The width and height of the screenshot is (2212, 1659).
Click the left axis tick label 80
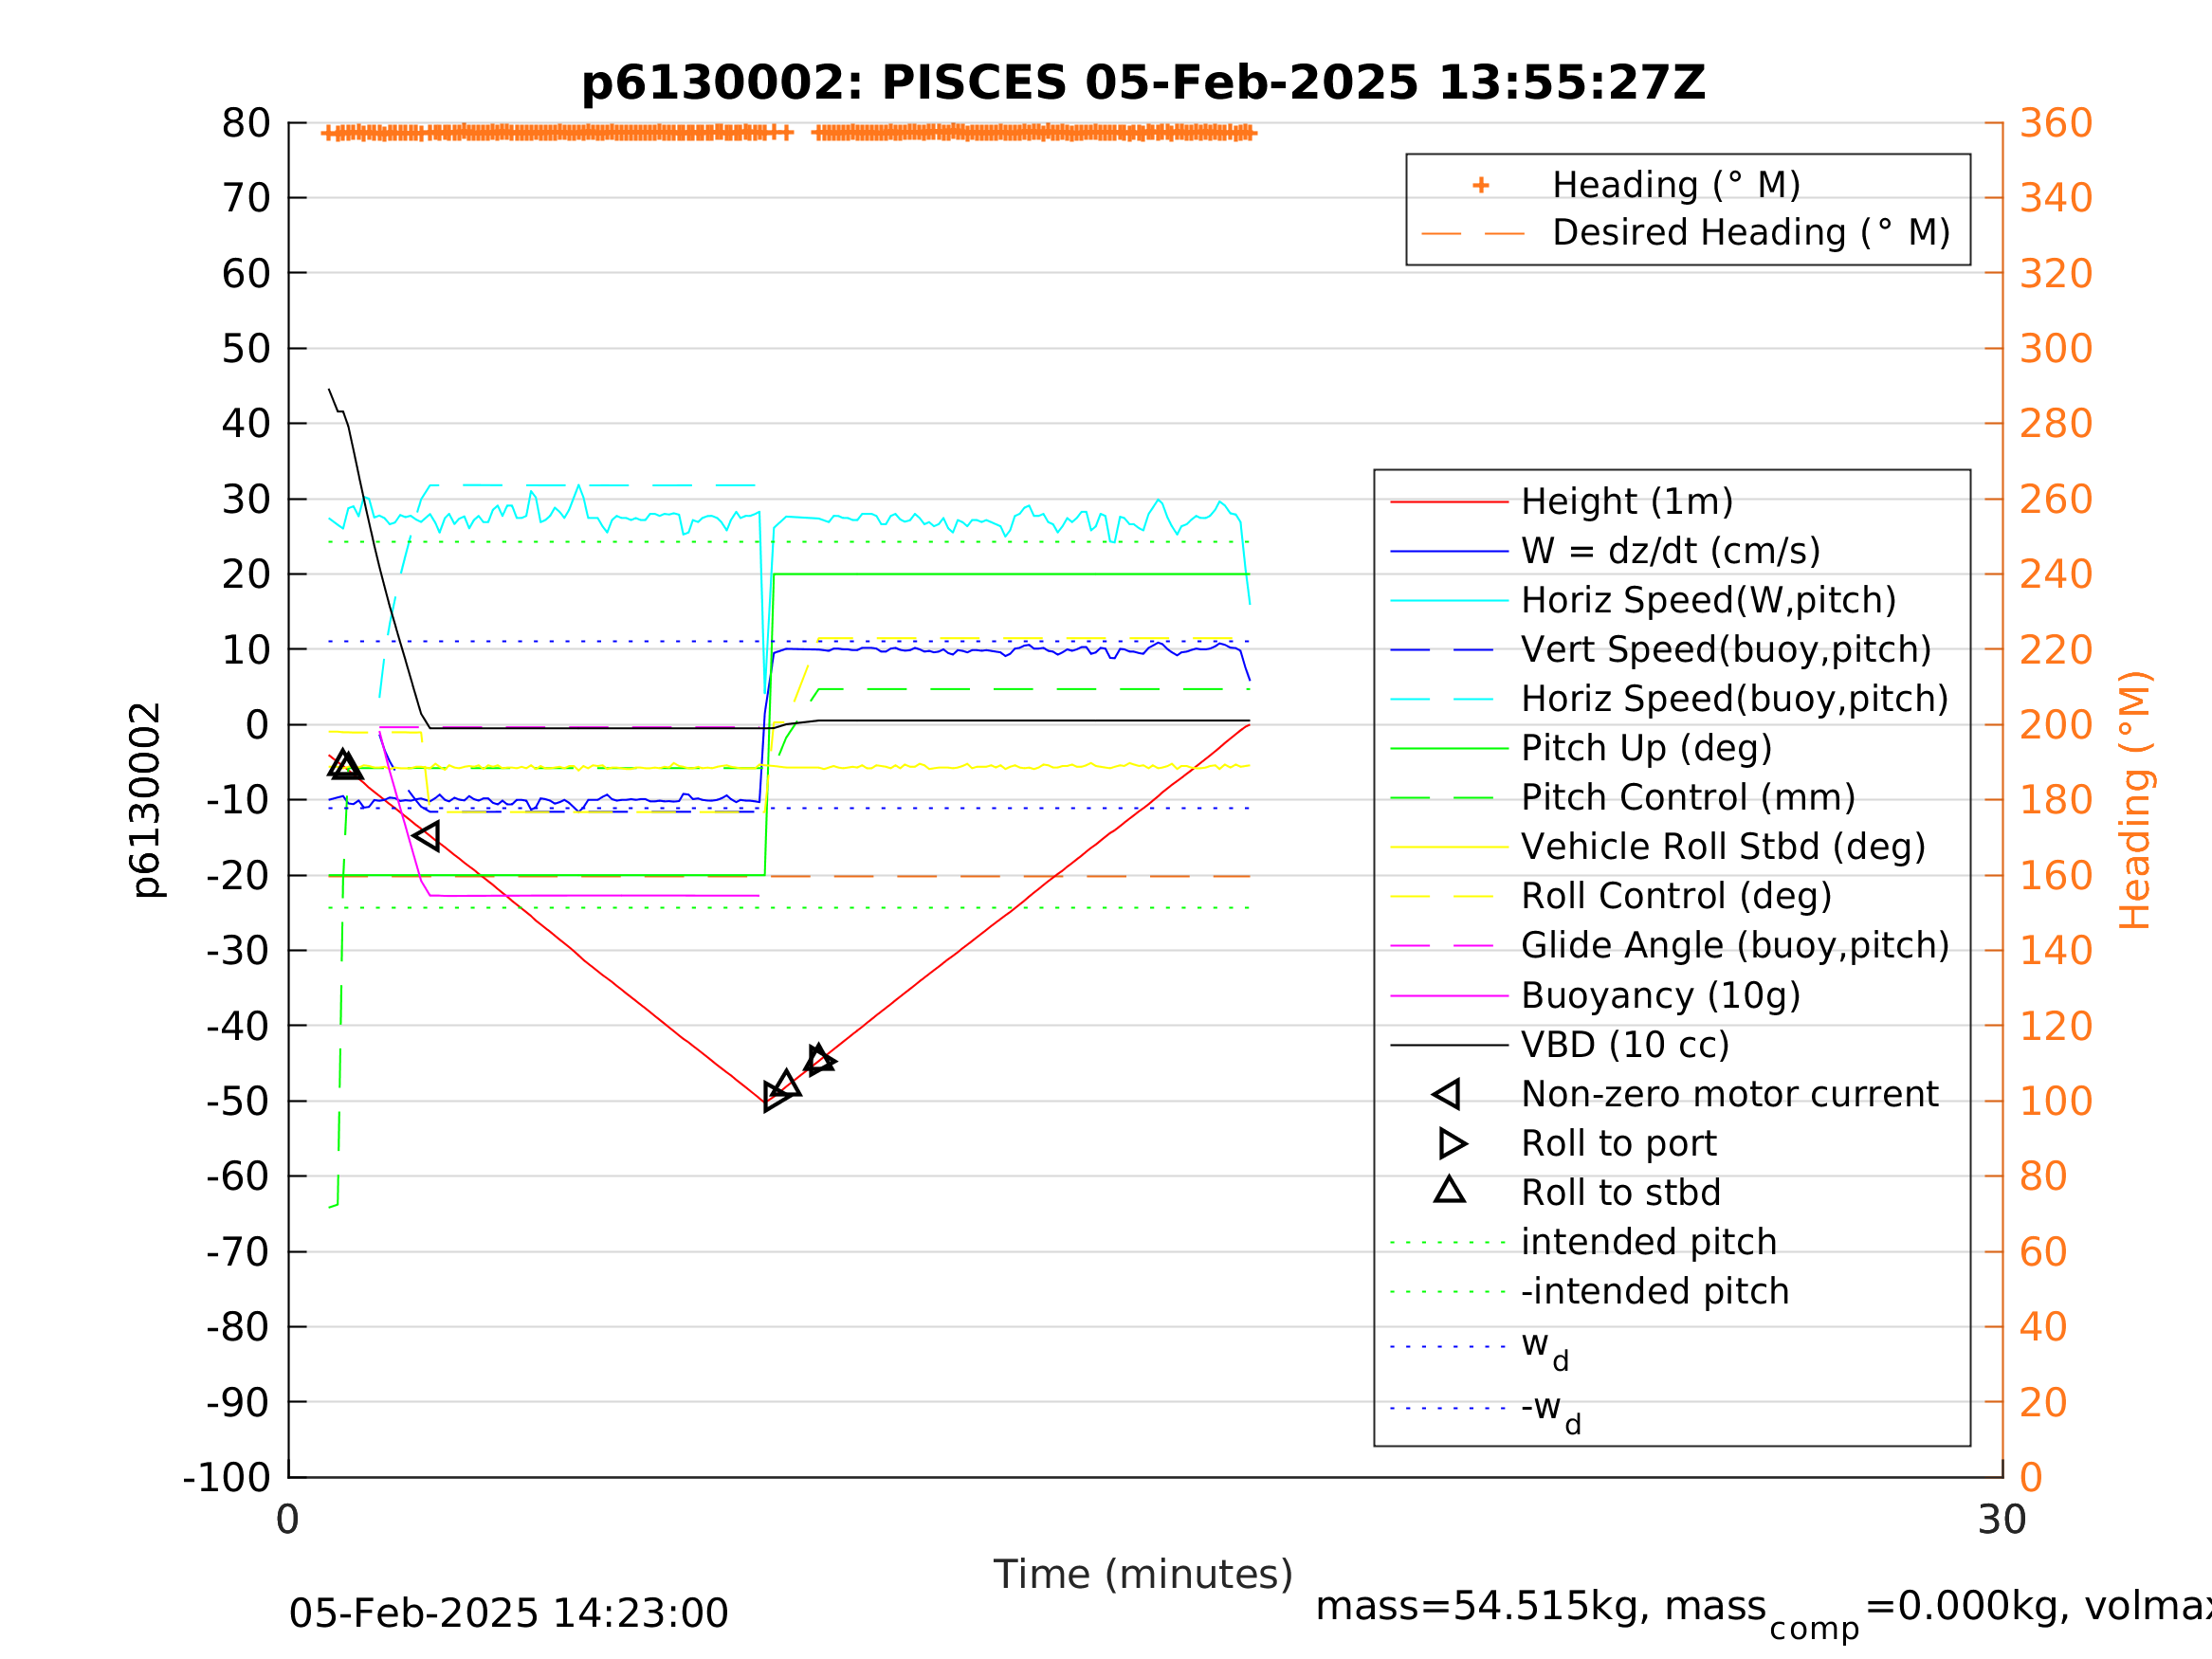pyautogui.click(x=246, y=124)
